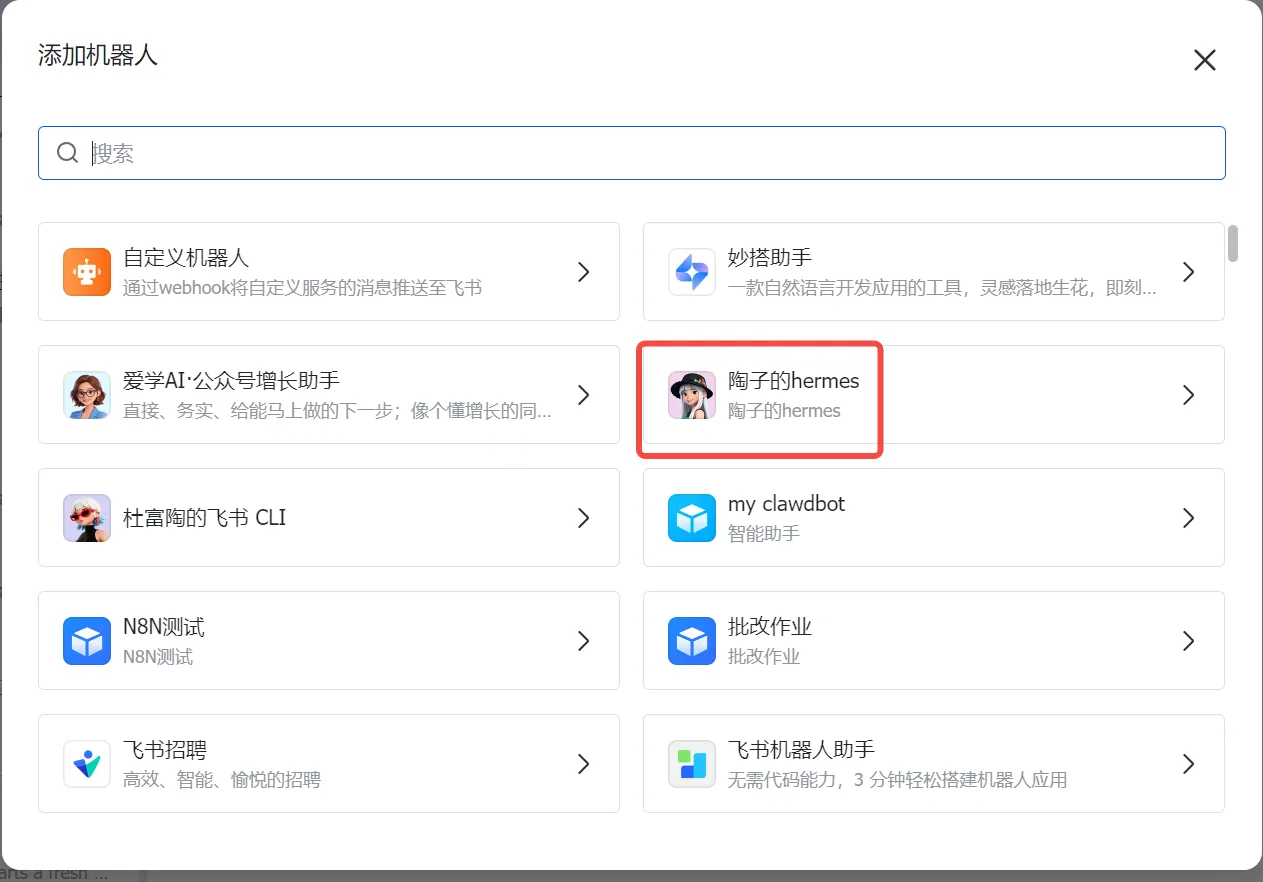Select the N8N测试 bold title
The image size is (1263, 882).
164,627
